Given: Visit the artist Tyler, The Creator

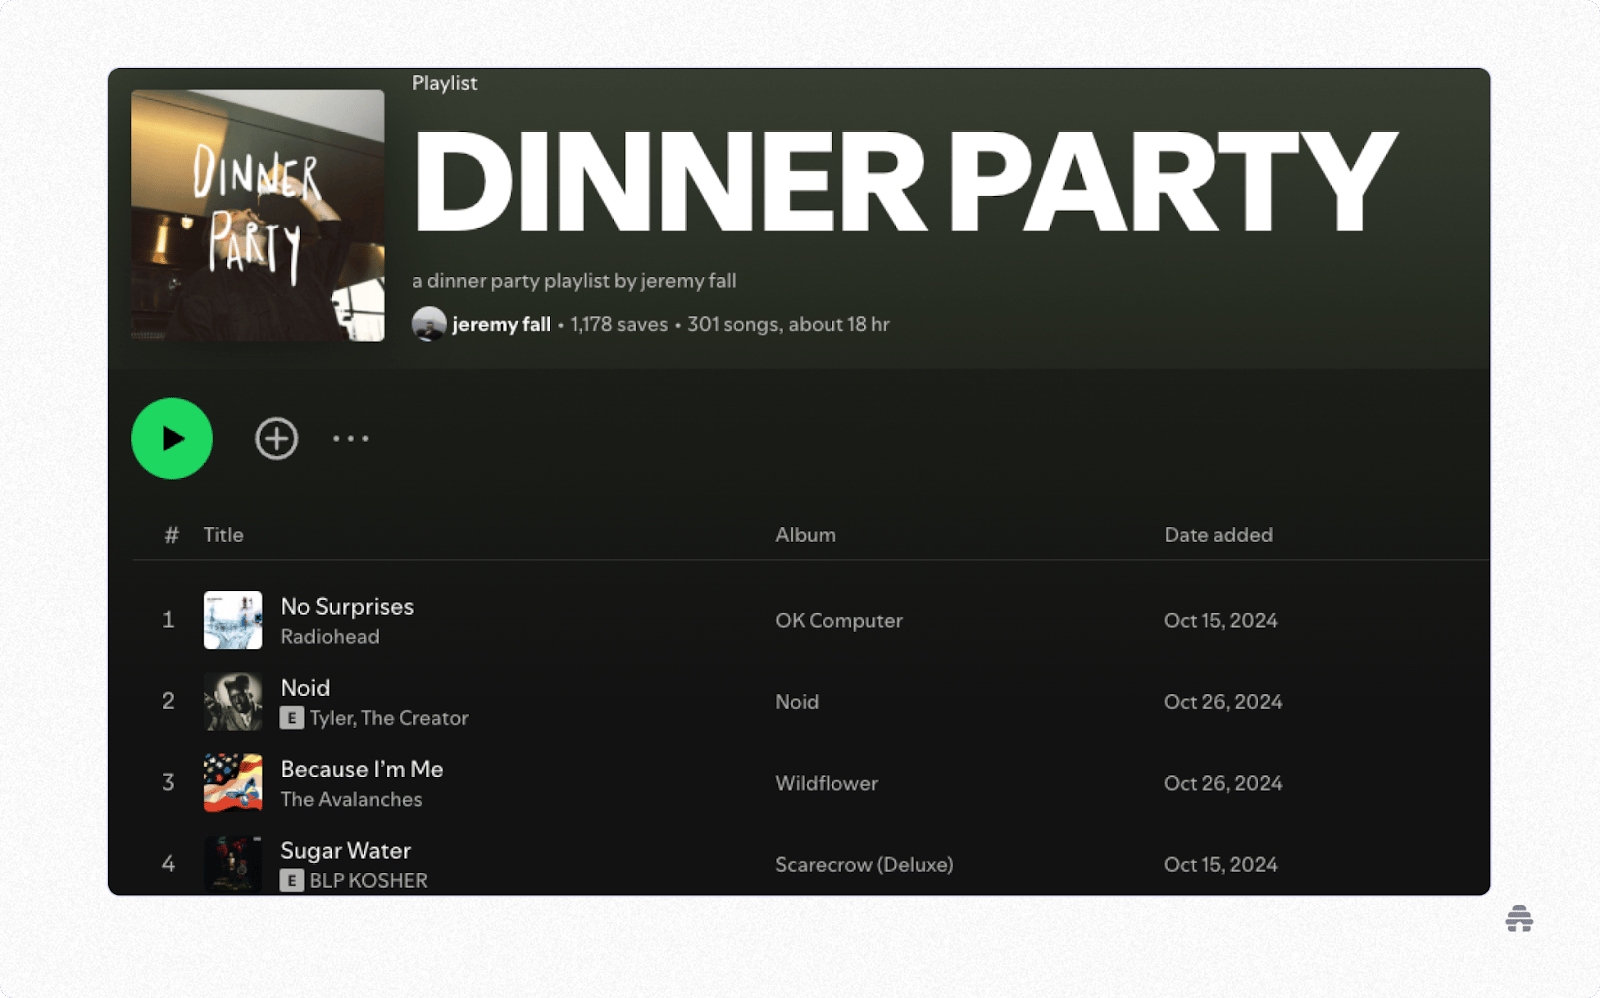Looking at the screenshot, I should pos(389,718).
